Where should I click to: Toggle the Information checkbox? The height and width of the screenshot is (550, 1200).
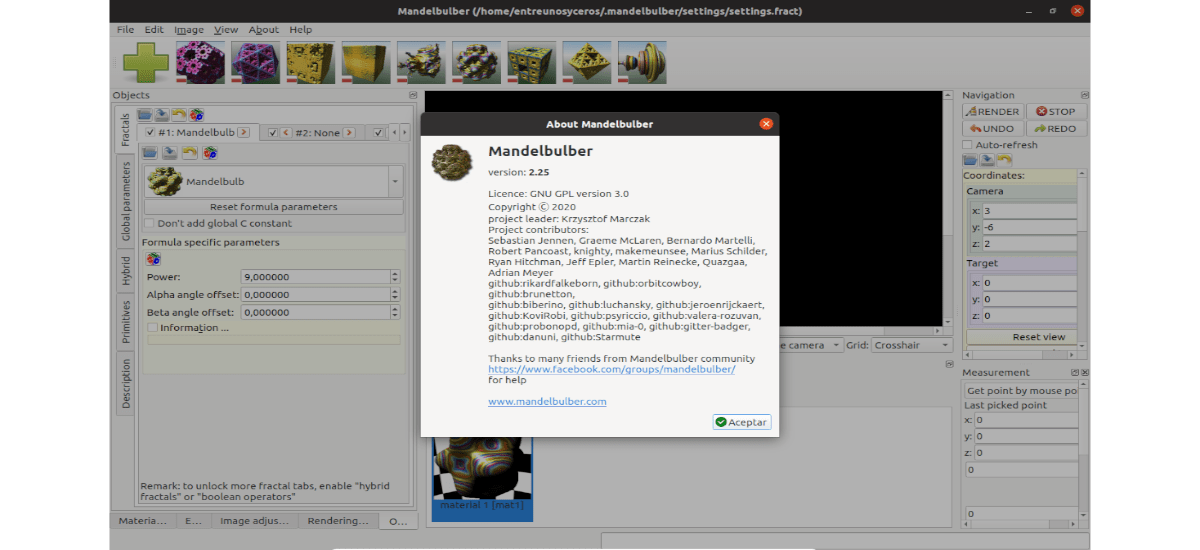pos(152,328)
